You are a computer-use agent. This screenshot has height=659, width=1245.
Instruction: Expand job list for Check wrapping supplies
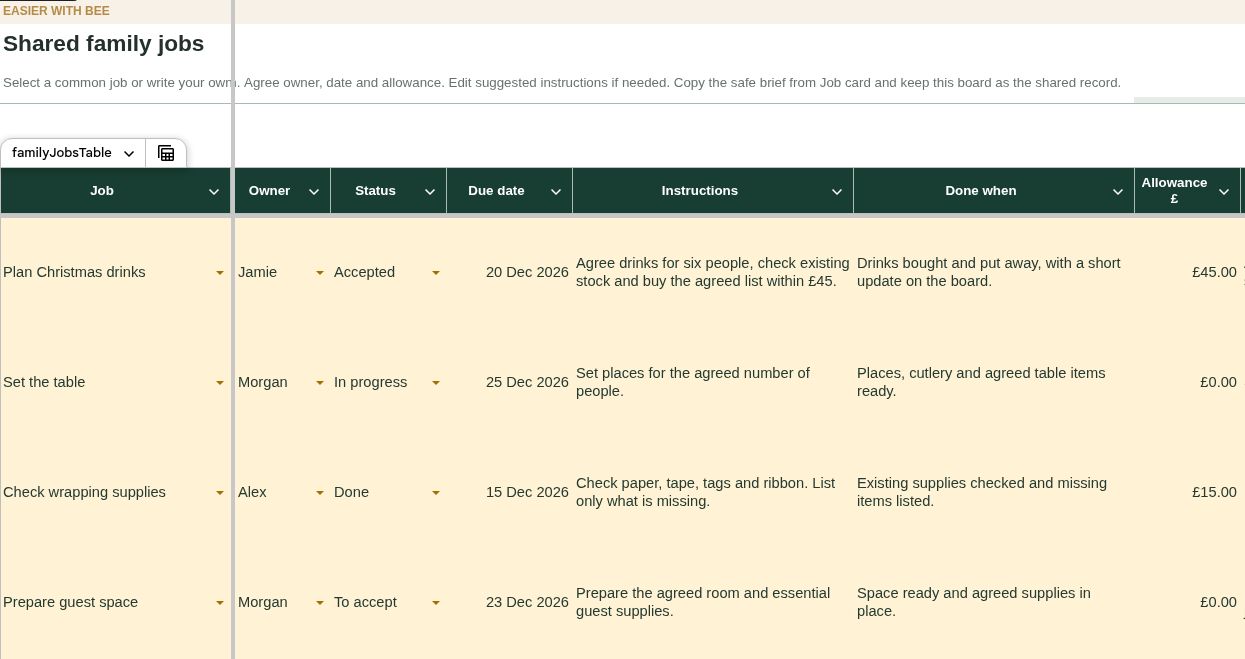point(220,493)
